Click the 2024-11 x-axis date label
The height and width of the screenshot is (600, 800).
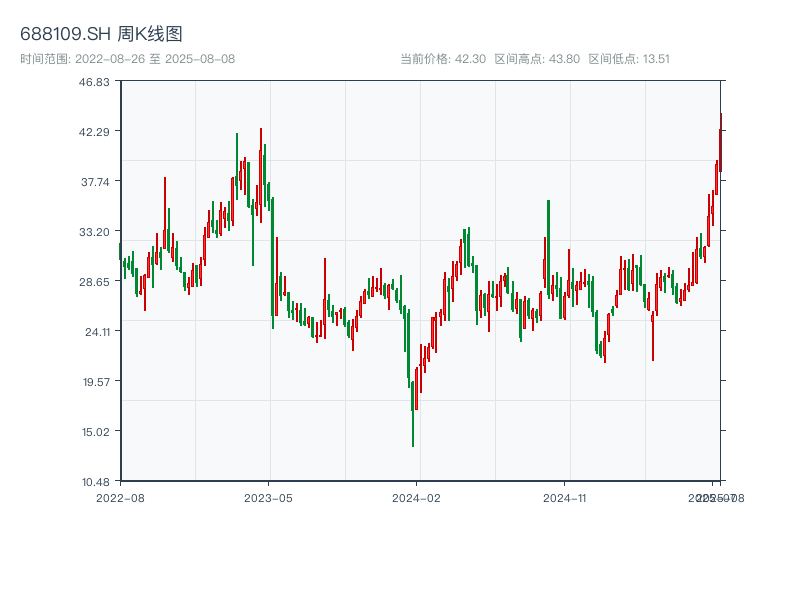point(565,497)
